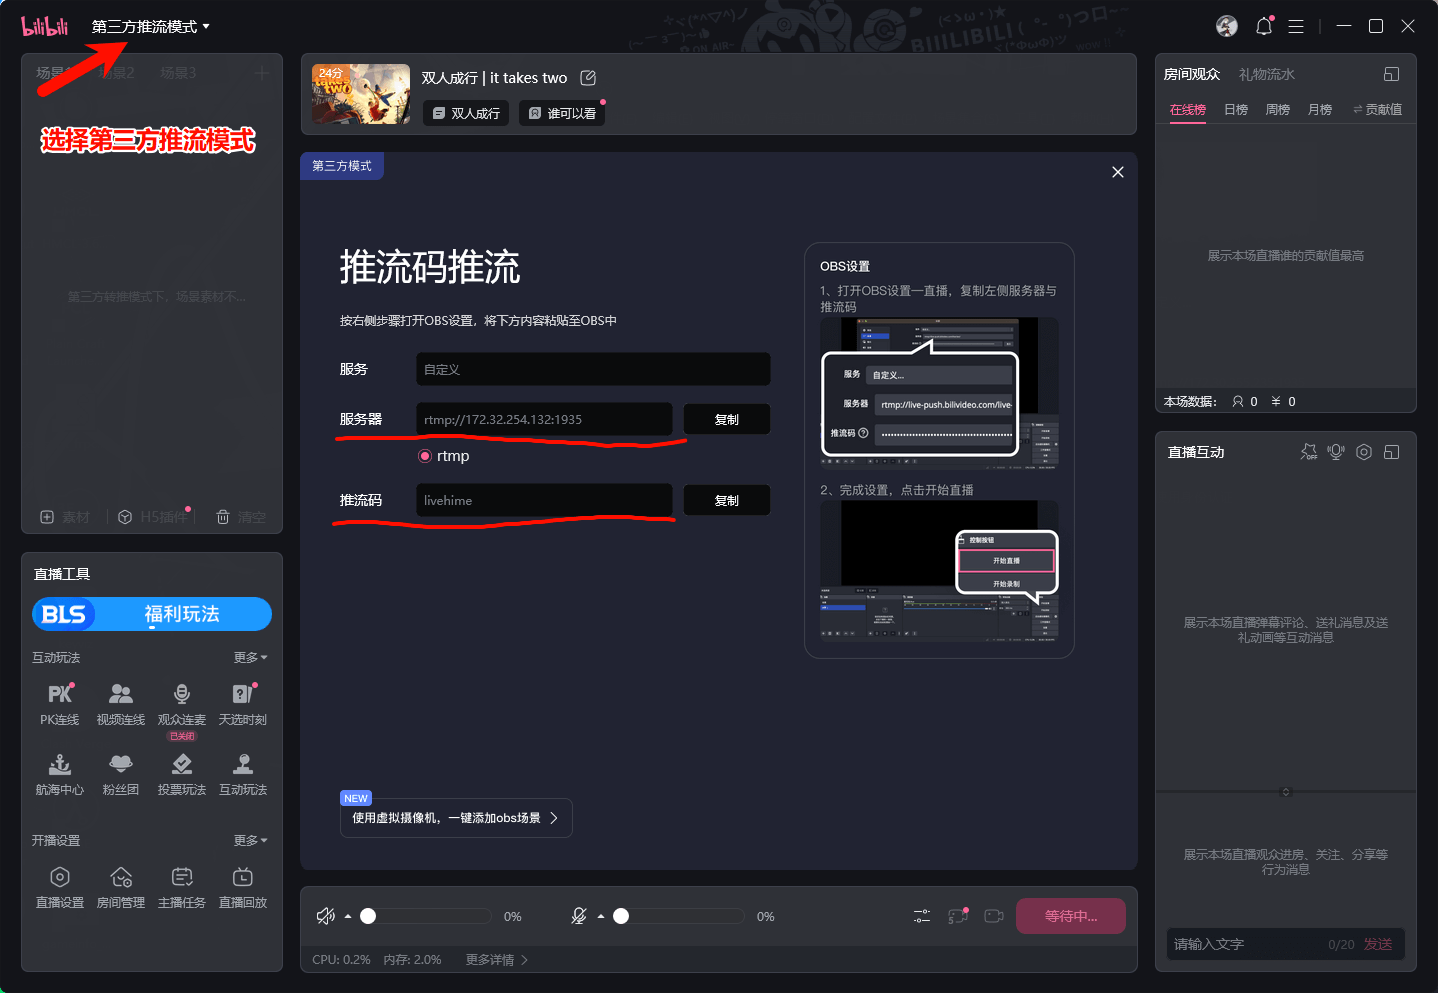This screenshot has width=1438, height=993.
Task: Toggle speaker mute icon
Action: 326,916
